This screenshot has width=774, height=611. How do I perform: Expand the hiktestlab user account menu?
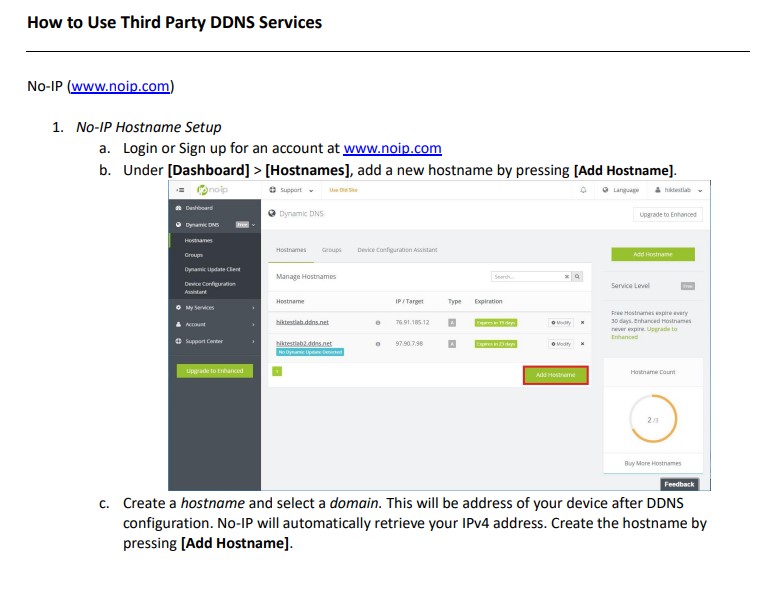(x=679, y=190)
